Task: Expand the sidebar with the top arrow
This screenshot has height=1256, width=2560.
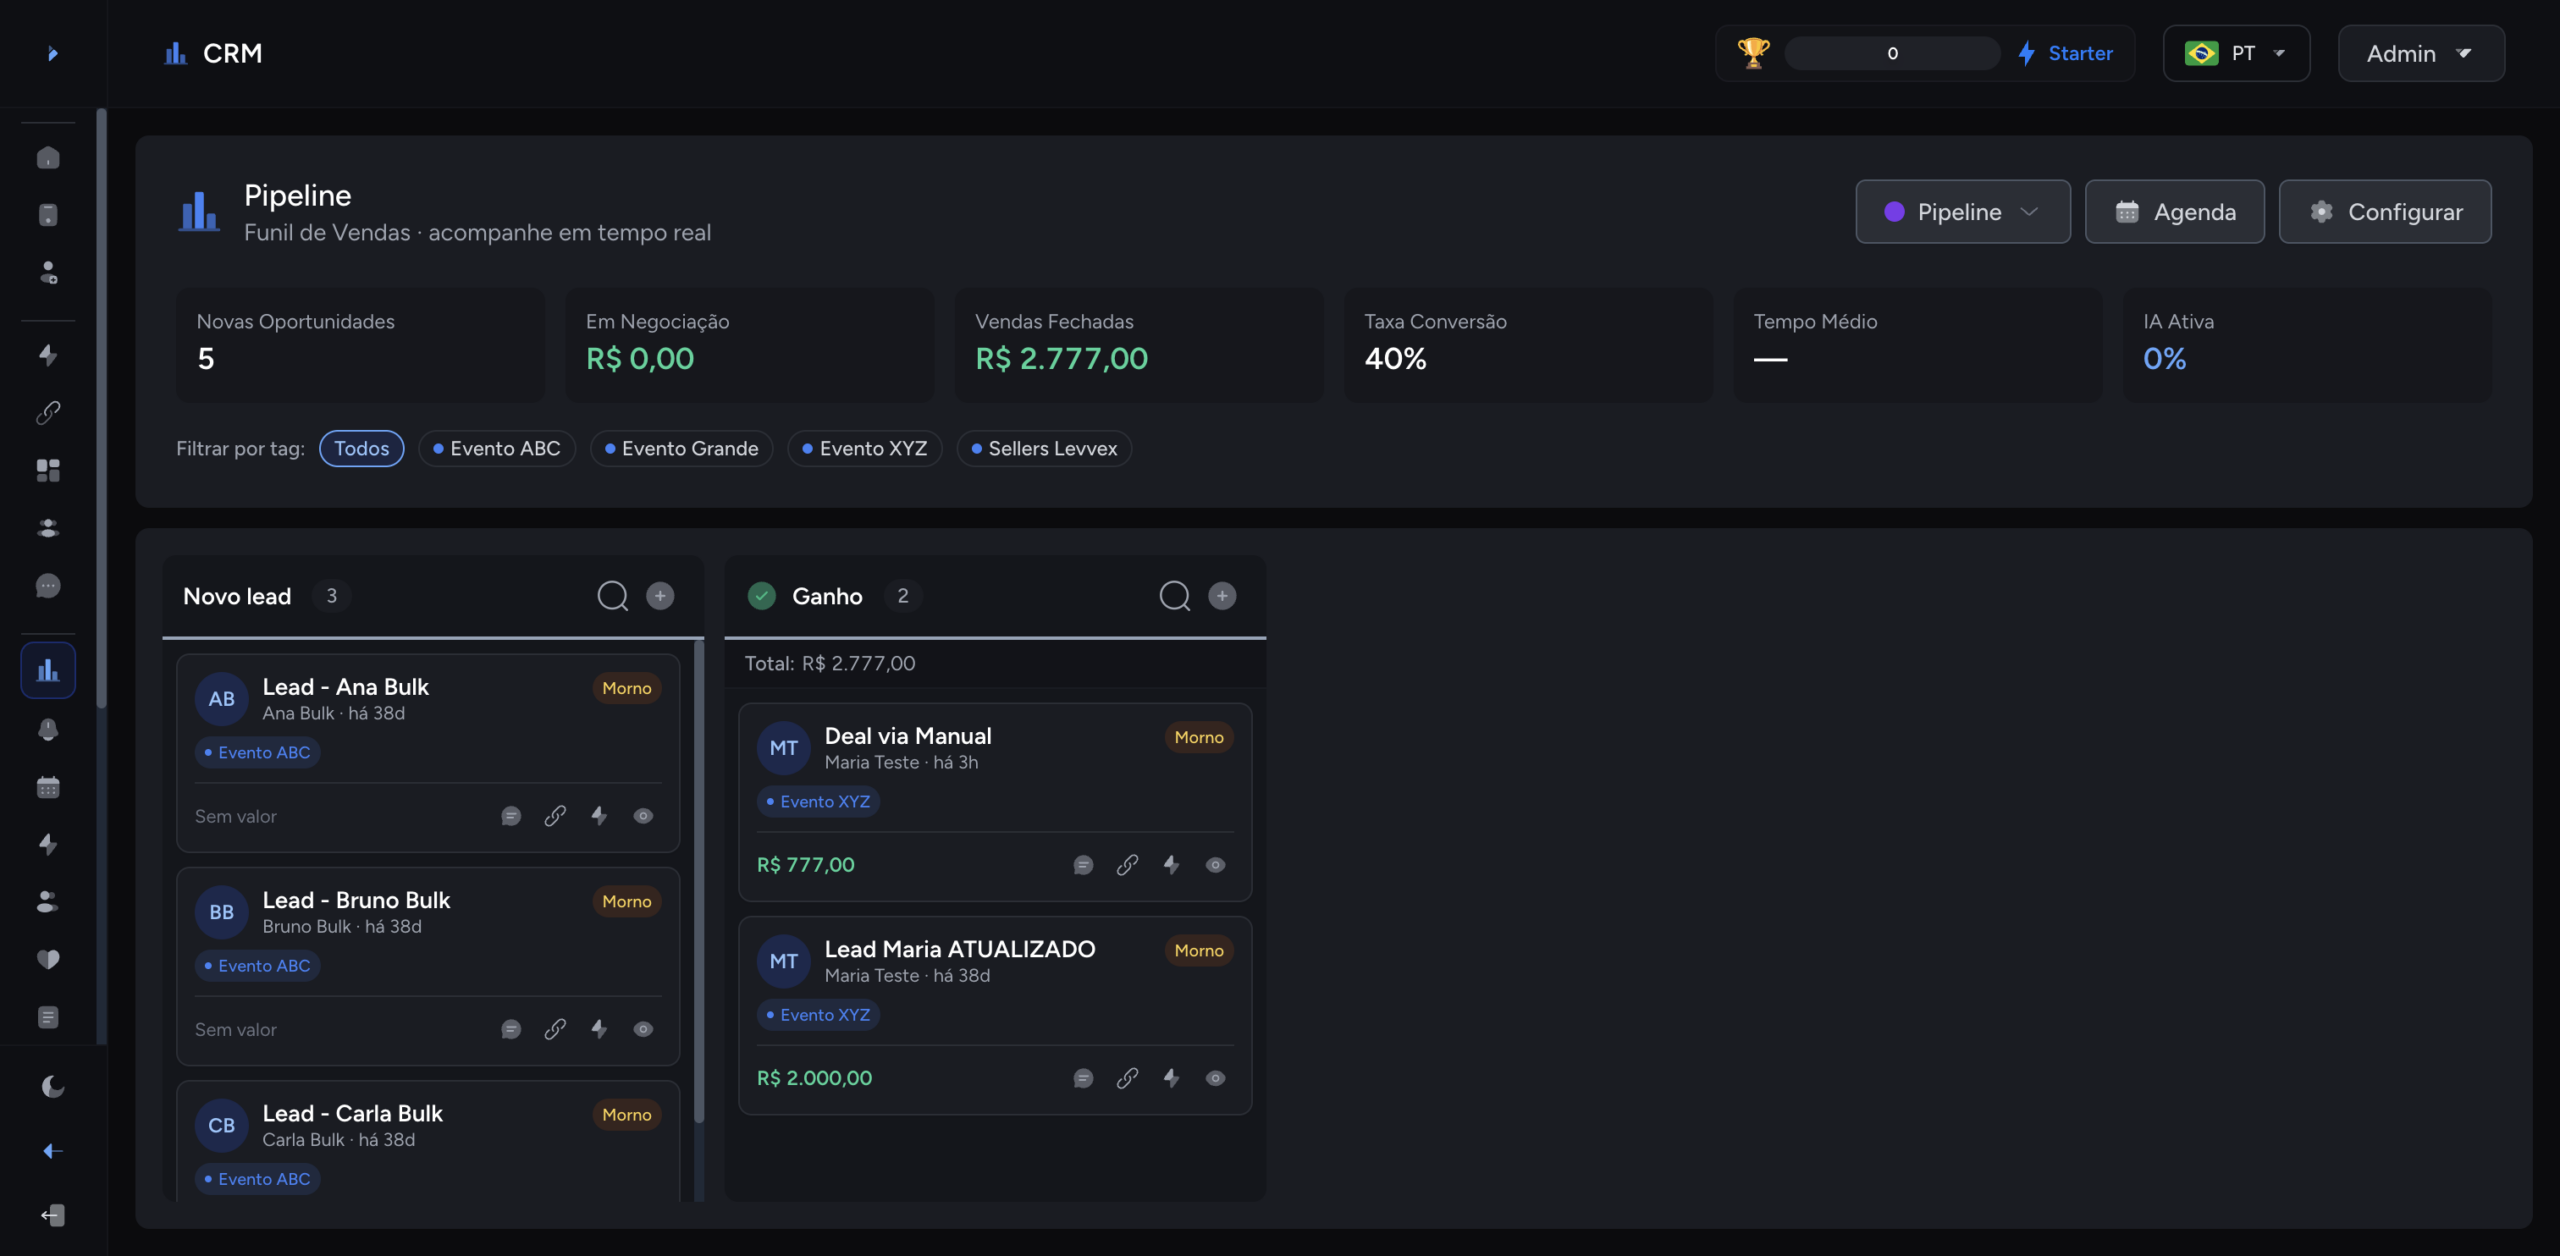Action: [52, 53]
